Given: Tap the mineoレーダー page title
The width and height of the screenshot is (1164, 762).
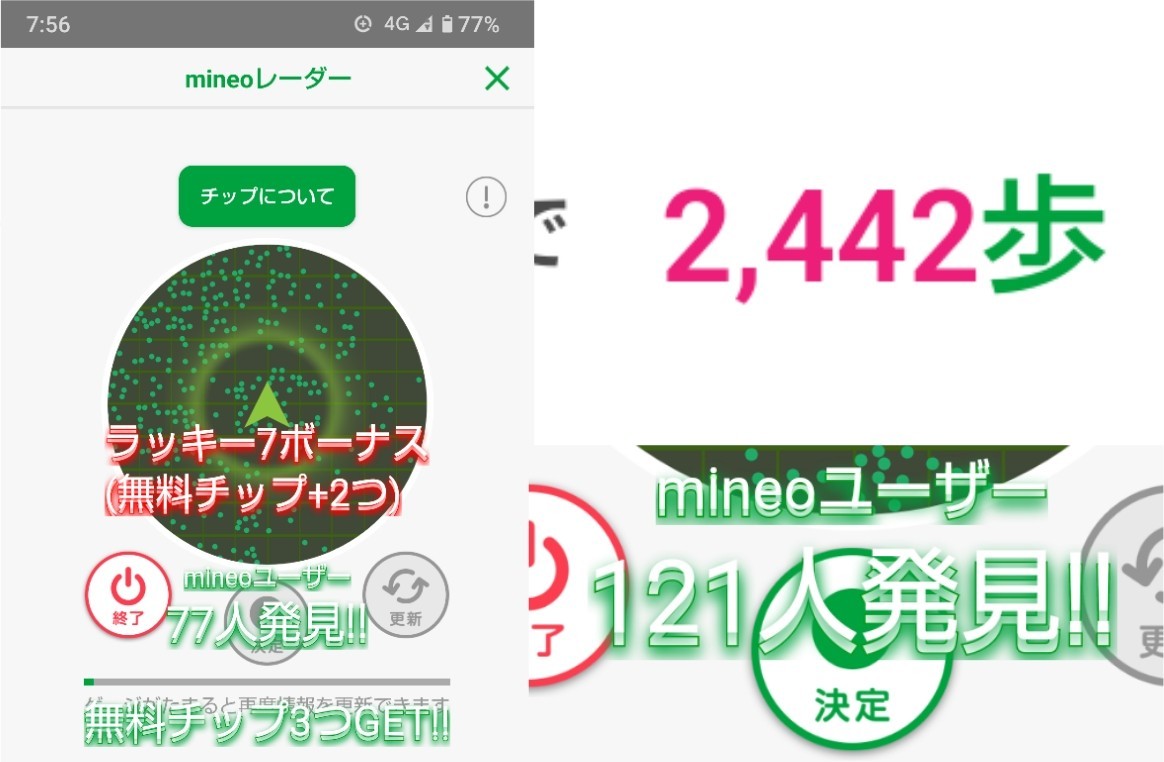Looking at the screenshot, I should pos(268,79).
